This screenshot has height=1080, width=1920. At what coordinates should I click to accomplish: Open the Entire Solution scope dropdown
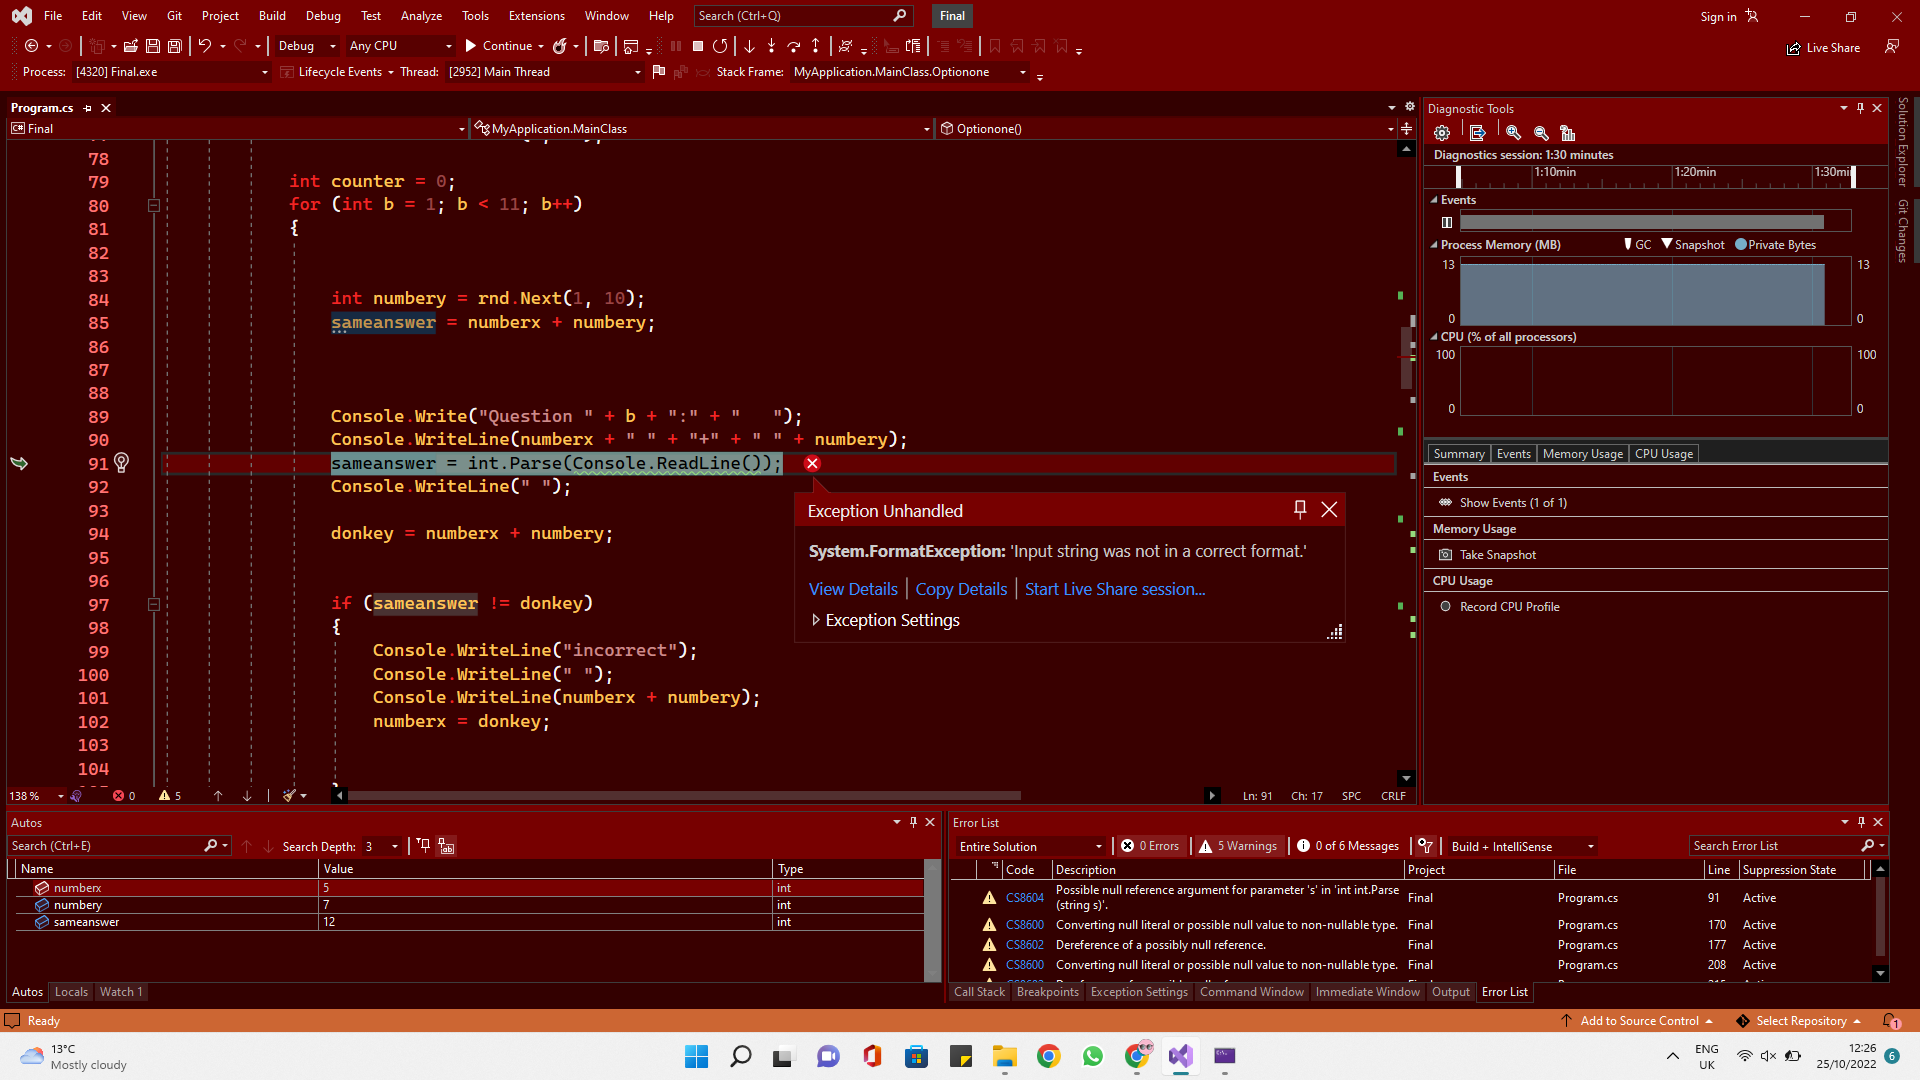(1030, 846)
